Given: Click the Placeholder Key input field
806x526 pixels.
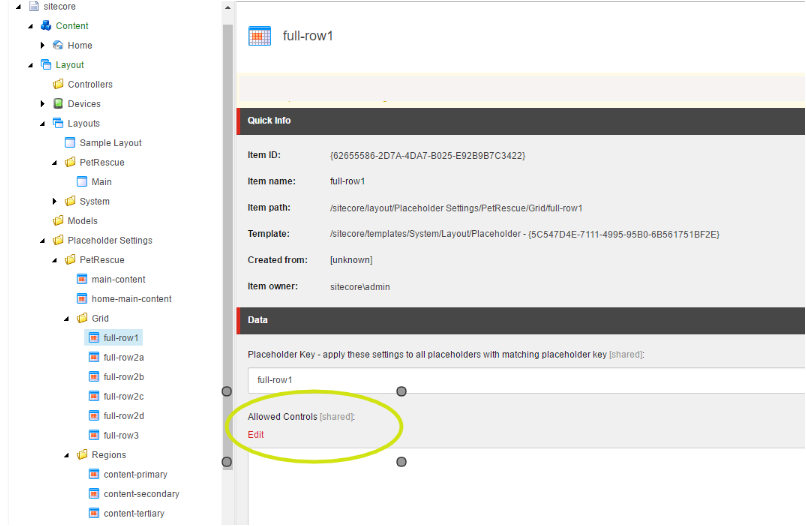Looking at the screenshot, I should point(526,380).
